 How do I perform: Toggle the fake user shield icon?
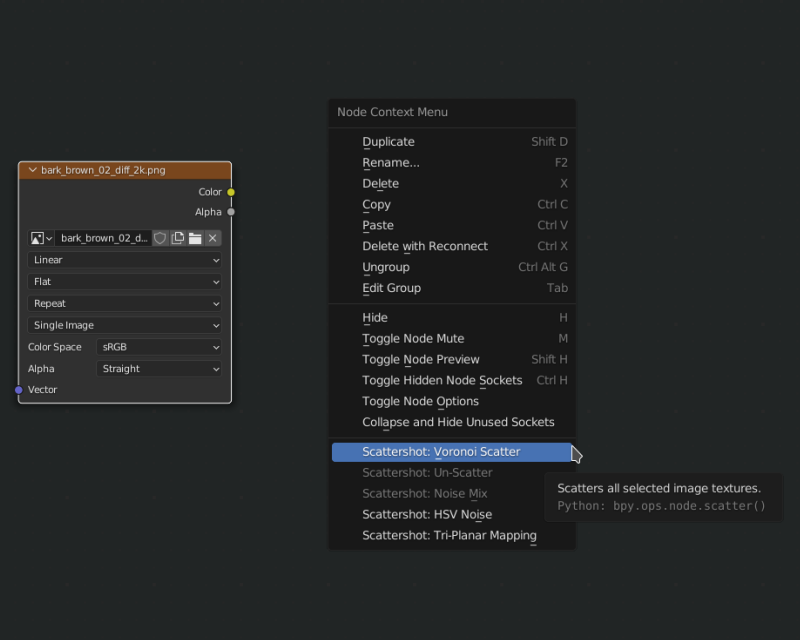click(x=160, y=238)
